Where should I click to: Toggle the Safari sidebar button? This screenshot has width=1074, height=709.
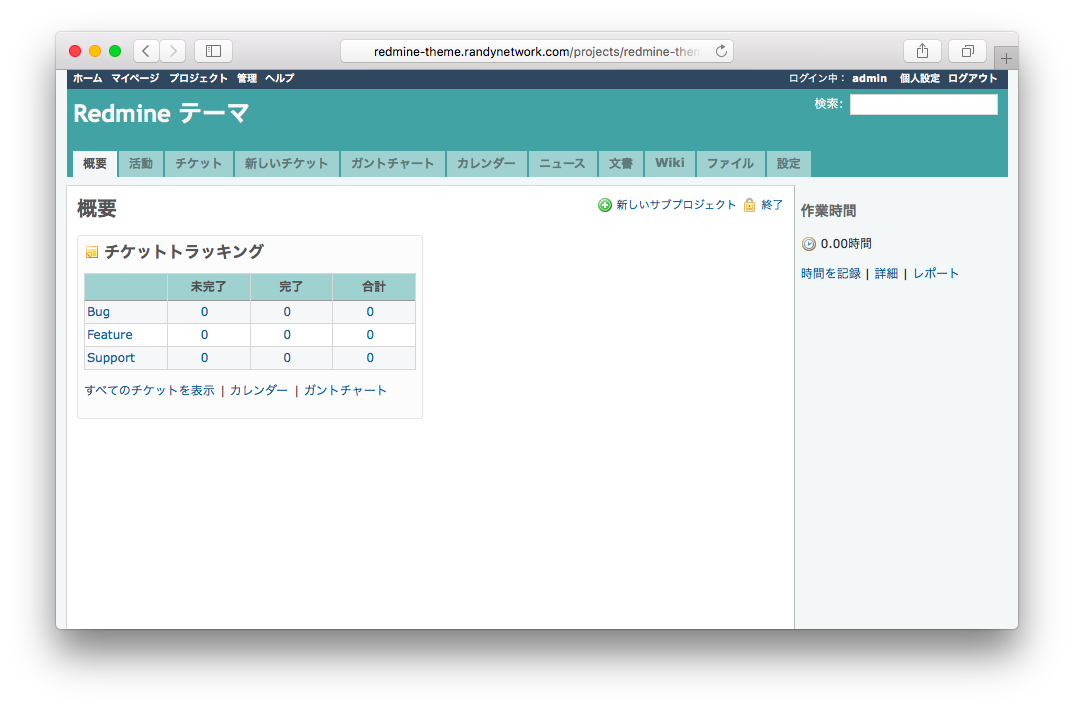click(x=213, y=51)
